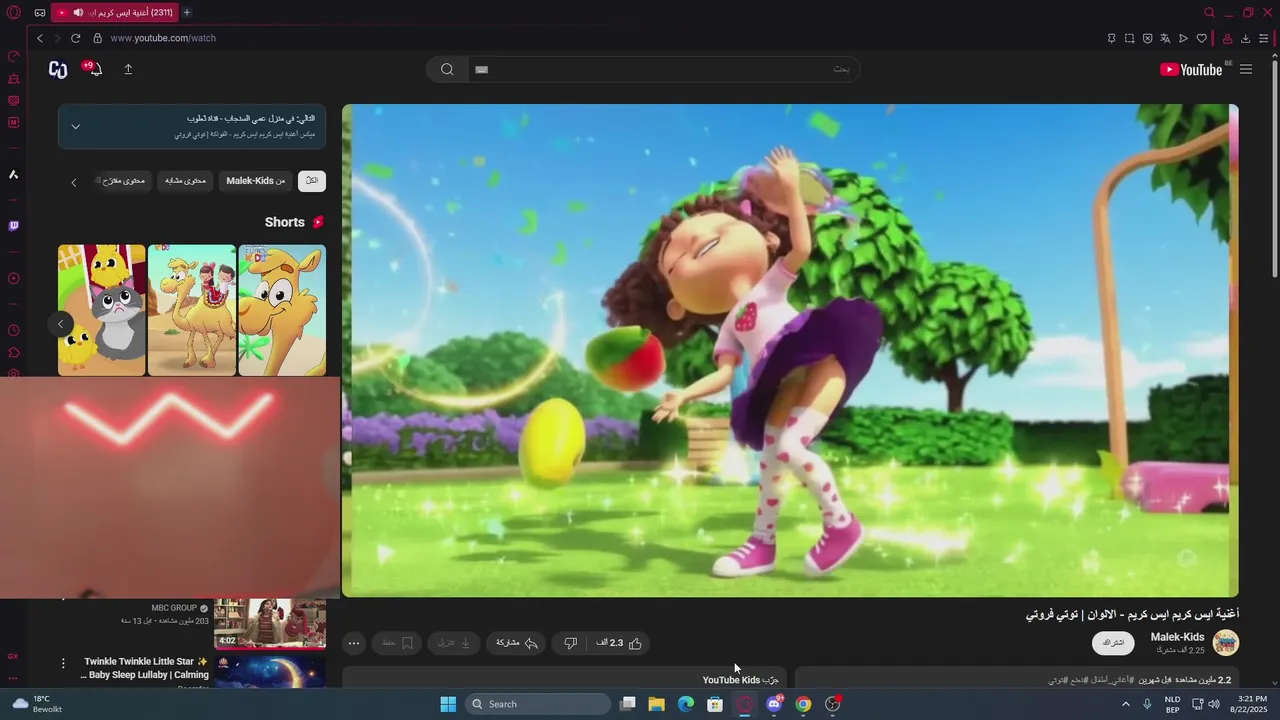Open the player panel in the sidebar
1280x720 pixels.
[14, 279]
